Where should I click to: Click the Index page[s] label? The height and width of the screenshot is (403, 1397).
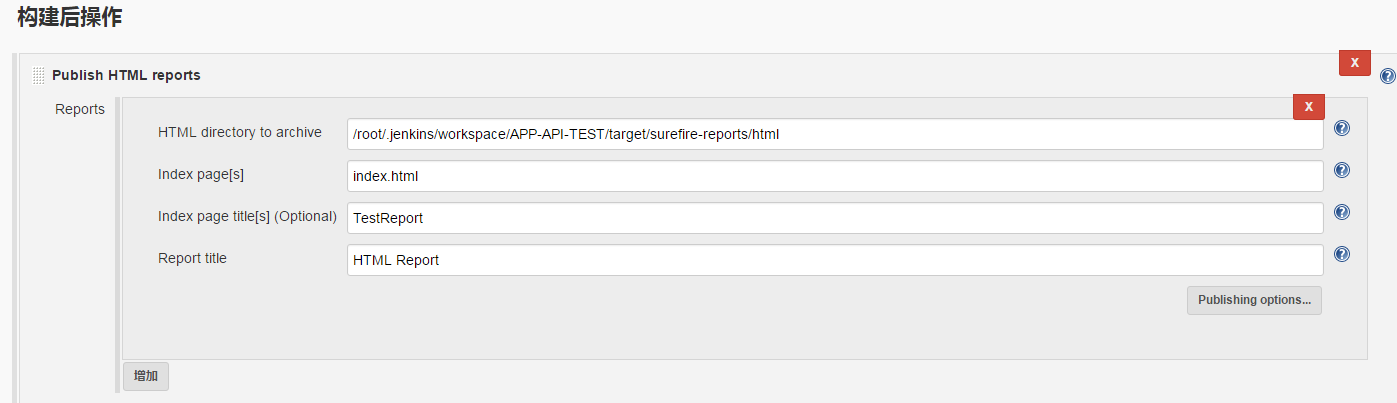201,174
